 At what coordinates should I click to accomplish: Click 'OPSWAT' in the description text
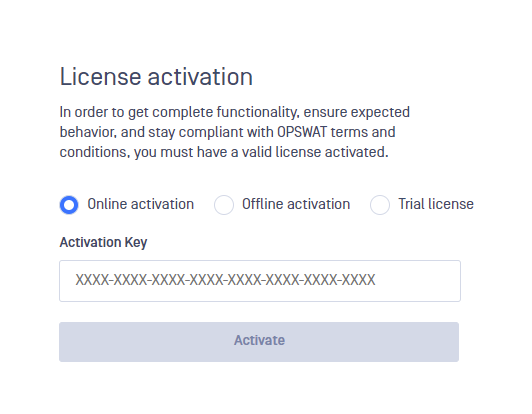point(302,132)
